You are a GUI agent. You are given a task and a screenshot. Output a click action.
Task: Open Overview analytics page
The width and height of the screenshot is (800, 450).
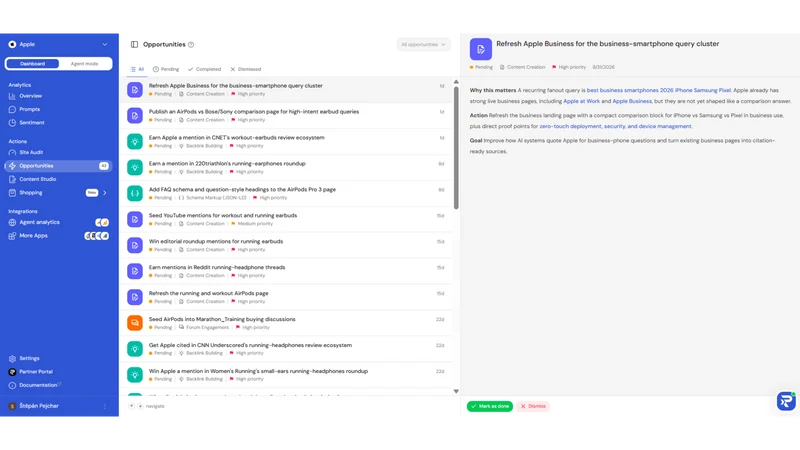(x=31, y=96)
